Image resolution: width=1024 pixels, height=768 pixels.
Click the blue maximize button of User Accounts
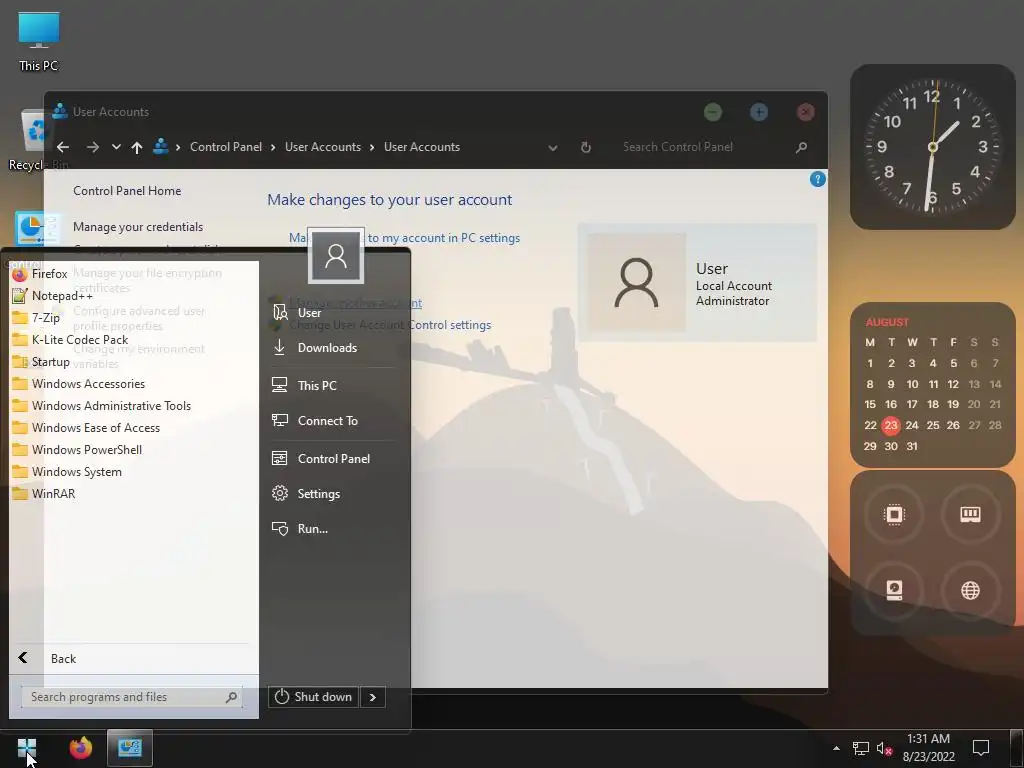coord(759,112)
